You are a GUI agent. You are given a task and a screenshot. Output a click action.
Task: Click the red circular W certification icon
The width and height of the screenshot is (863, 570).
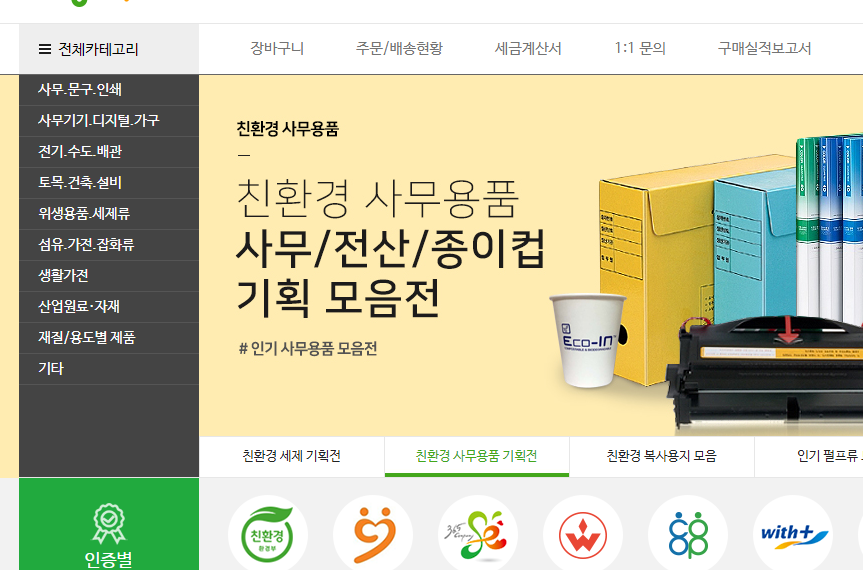(583, 535)
